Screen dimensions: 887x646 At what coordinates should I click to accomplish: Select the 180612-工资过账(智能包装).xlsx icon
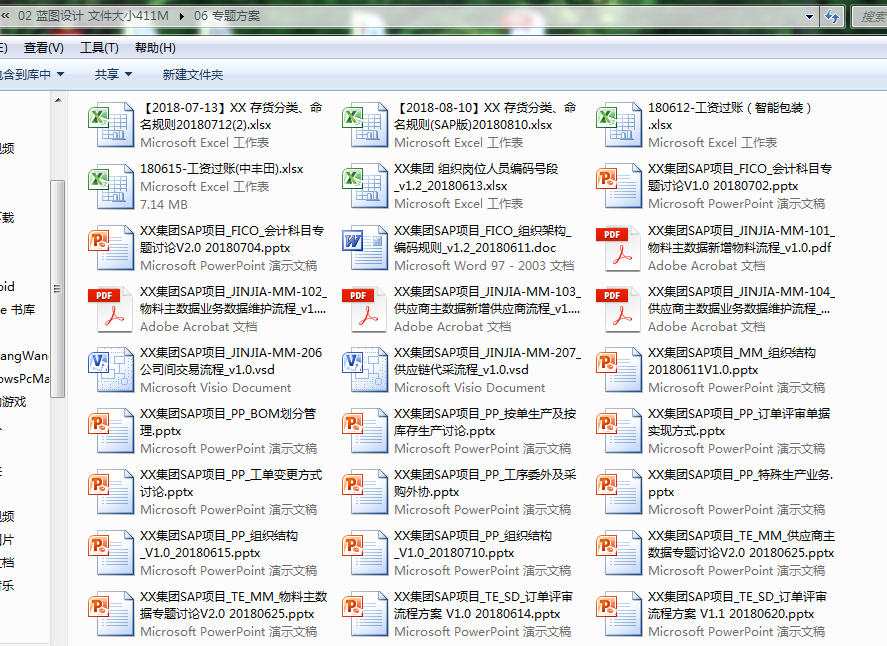[618, 125]
